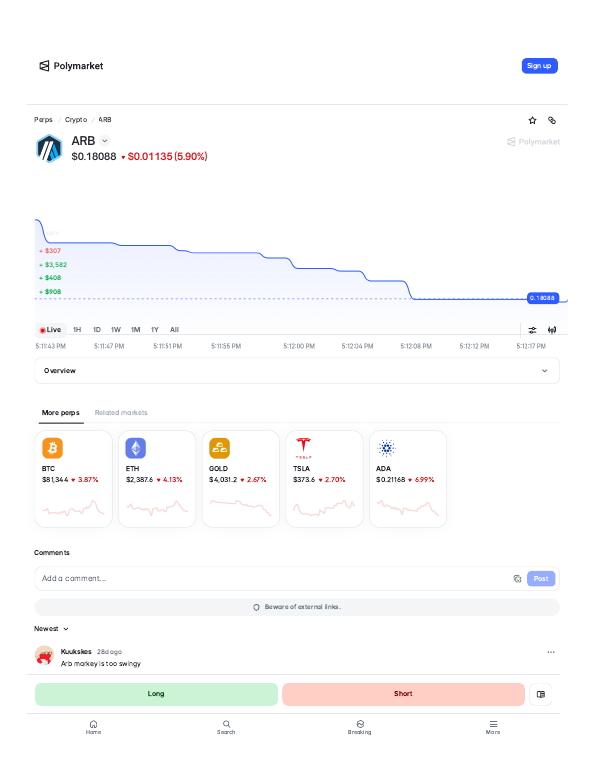This screenshot has height=770, width=595.
Task: Click the GIF/emoji icon in comment box
Action: tap(517, 578)
